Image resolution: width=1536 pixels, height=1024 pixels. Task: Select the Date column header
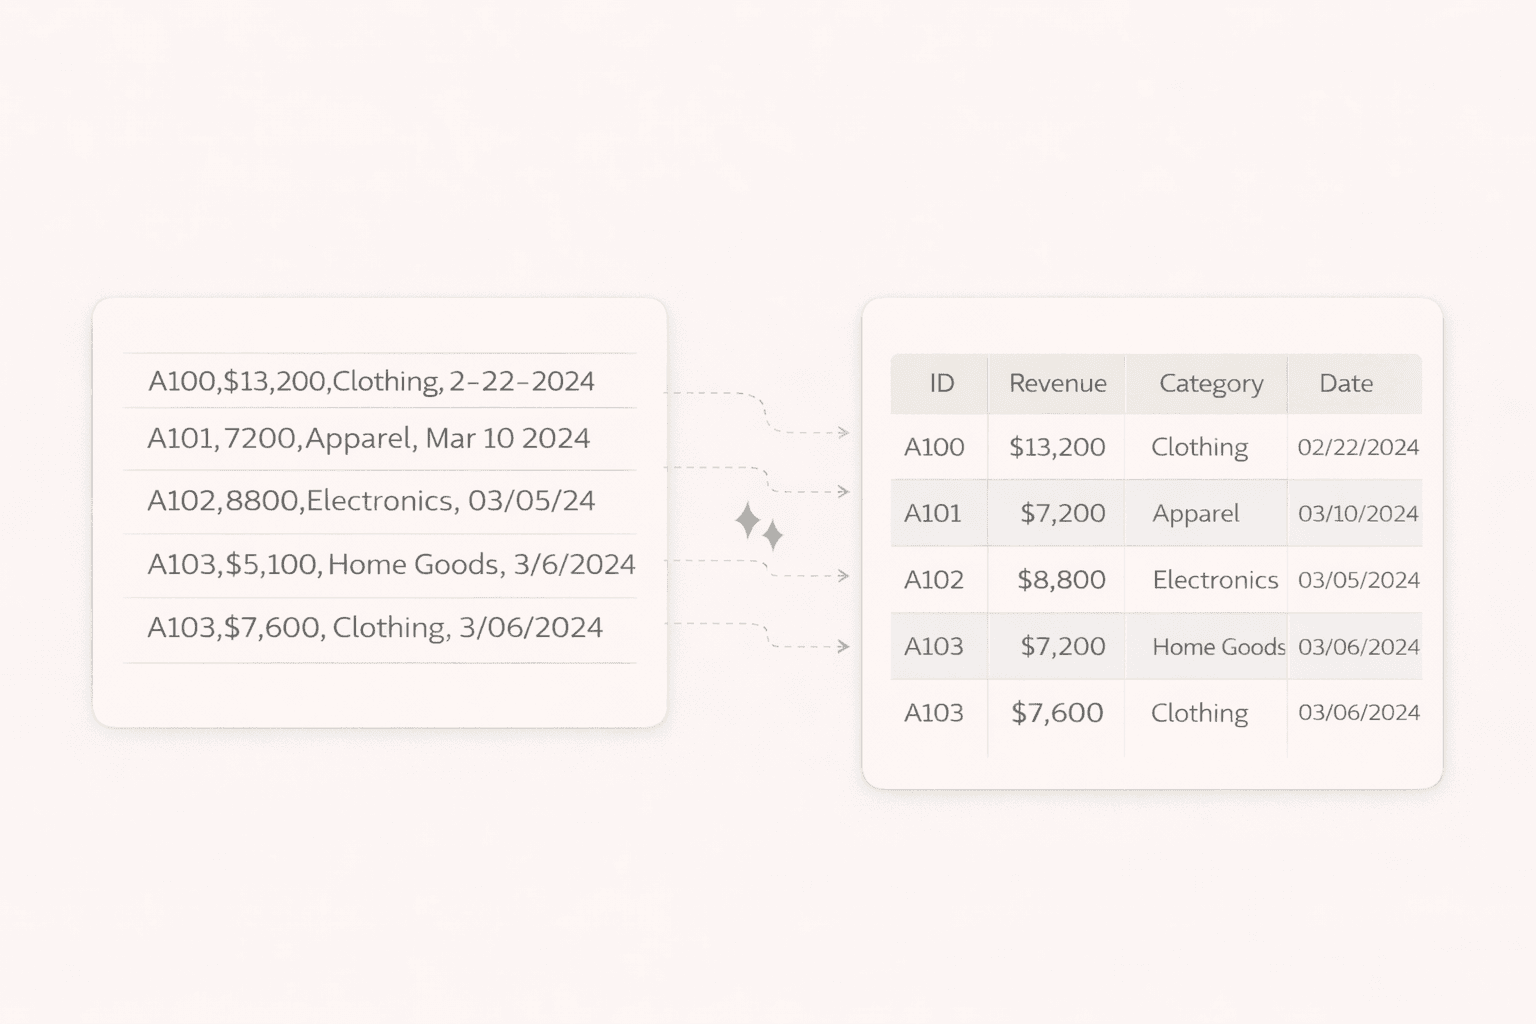click(x=1346, y=383)
